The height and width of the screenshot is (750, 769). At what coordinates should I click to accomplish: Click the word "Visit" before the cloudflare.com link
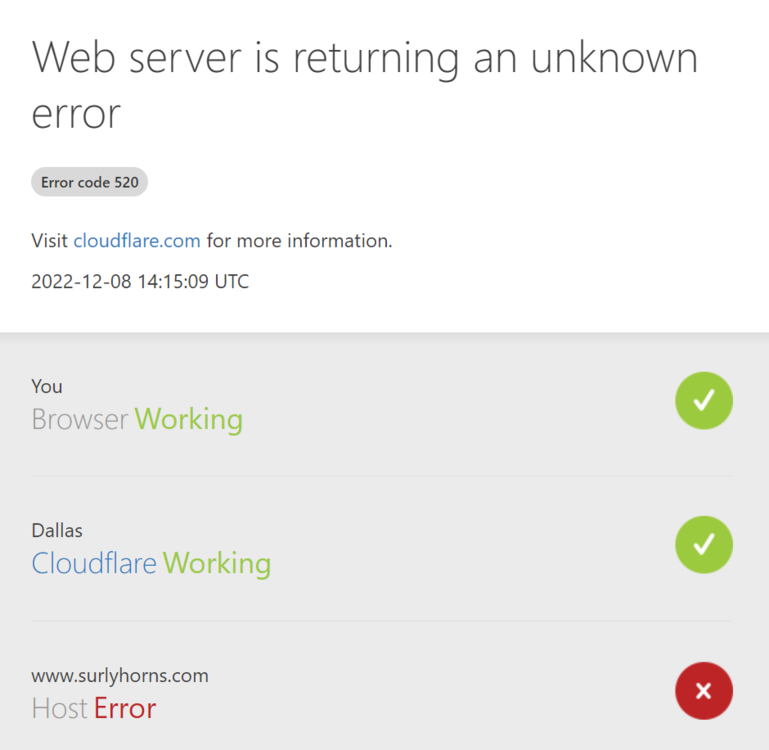click(x=50, y=241)
